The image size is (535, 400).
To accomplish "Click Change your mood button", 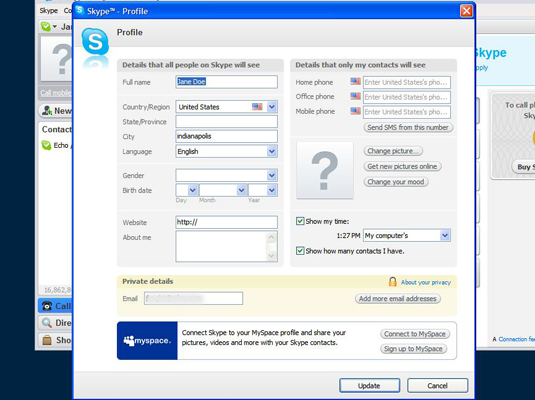I will (396, 182).
